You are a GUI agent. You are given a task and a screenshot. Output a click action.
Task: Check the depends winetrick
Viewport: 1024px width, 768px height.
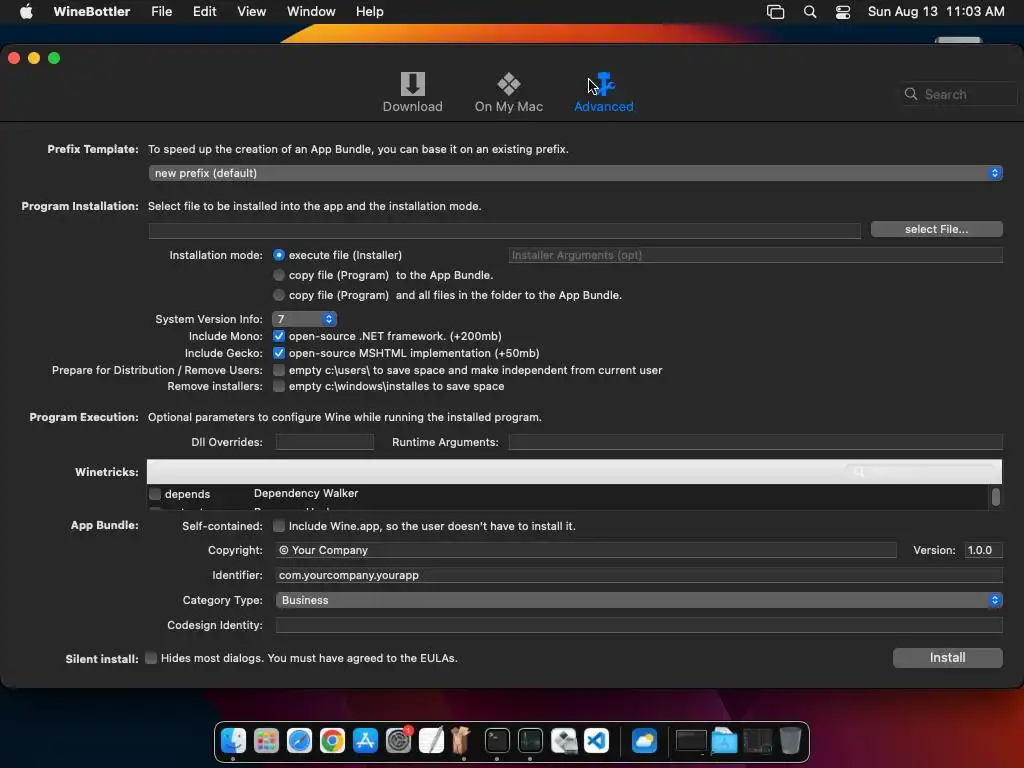point(155,494)
